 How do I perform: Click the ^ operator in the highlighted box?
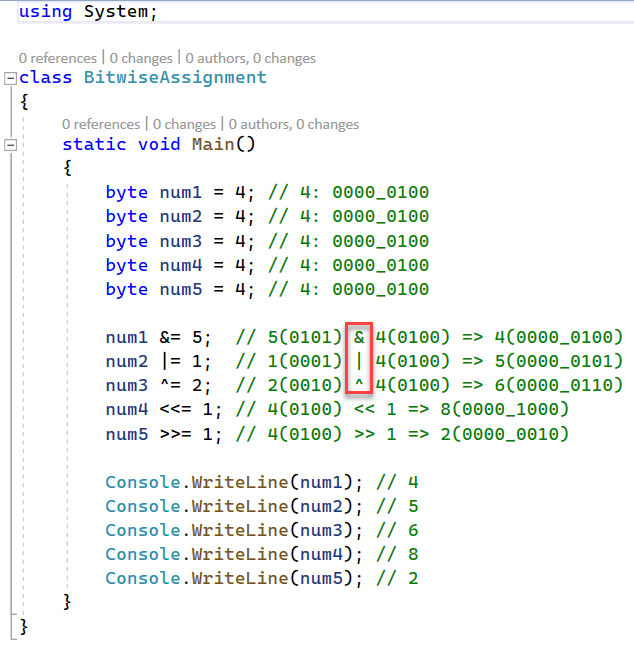[x=359, y=385]
